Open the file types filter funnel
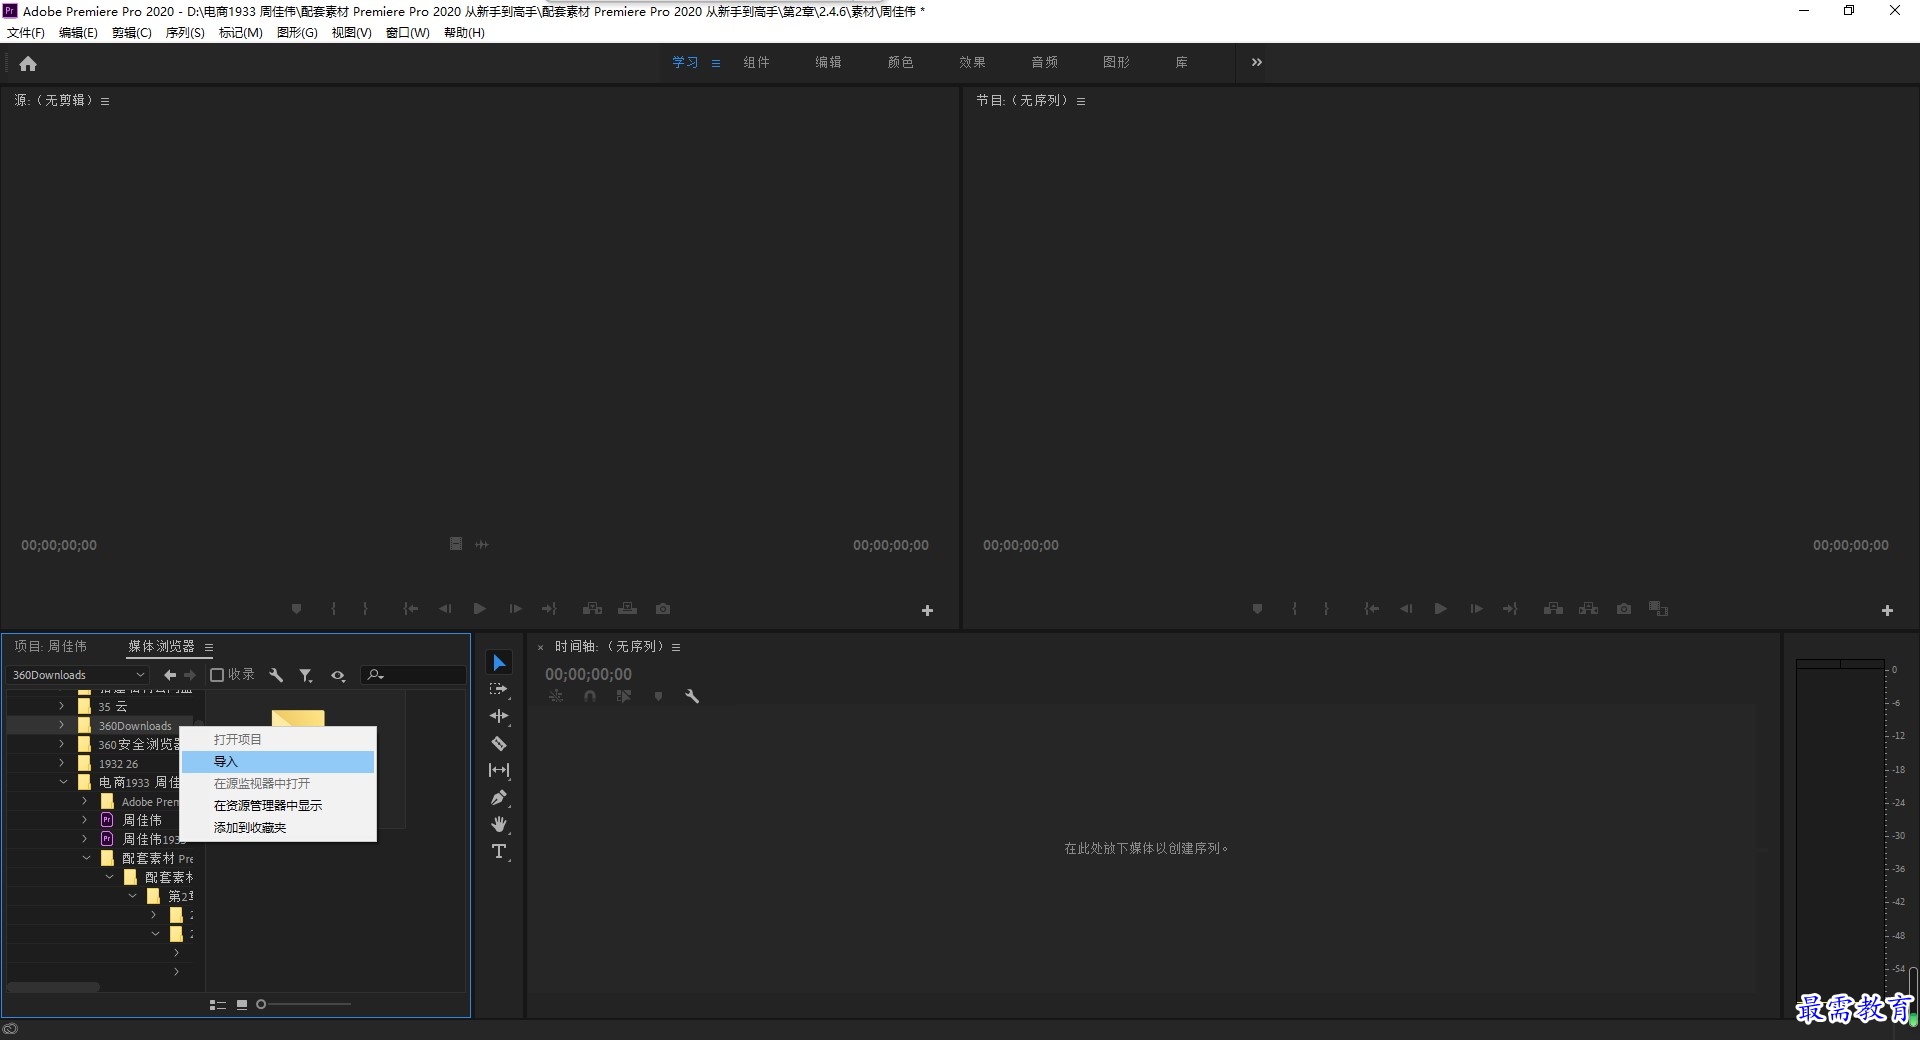Image resolution: width=1920 pixels, height=1040 pixels. 306,675
